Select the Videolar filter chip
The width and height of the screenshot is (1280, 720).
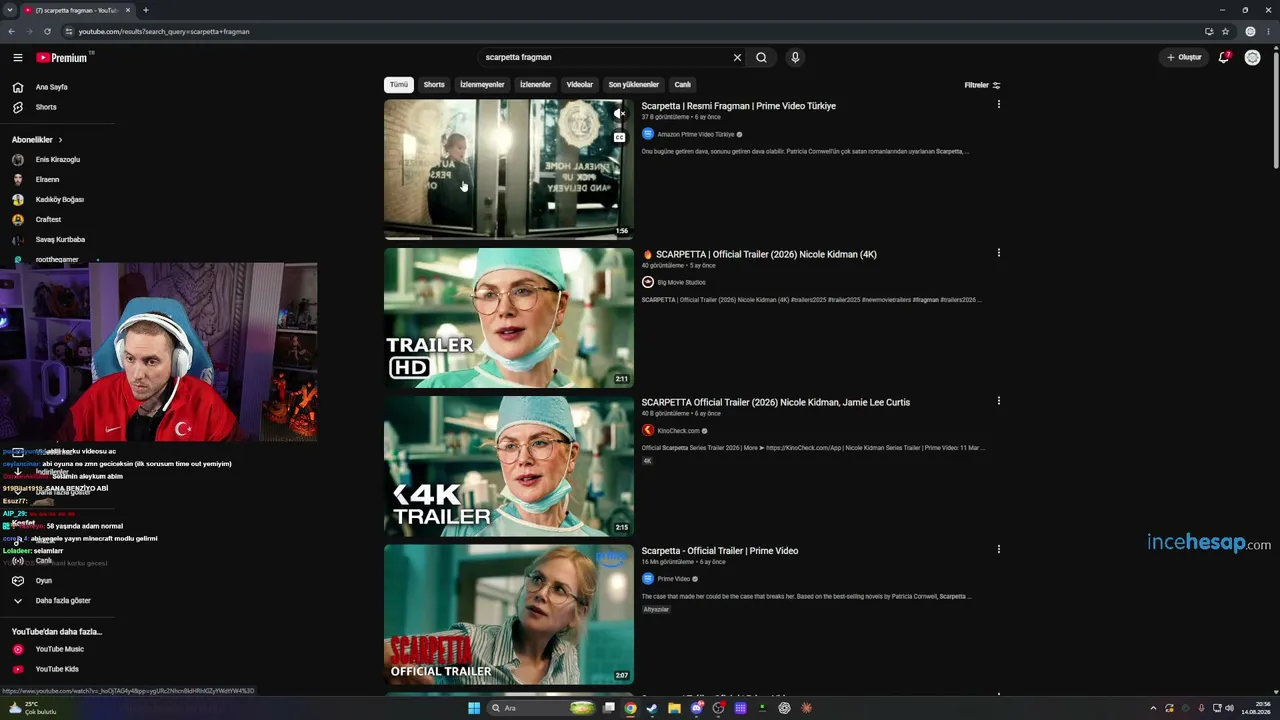[580, 85]
